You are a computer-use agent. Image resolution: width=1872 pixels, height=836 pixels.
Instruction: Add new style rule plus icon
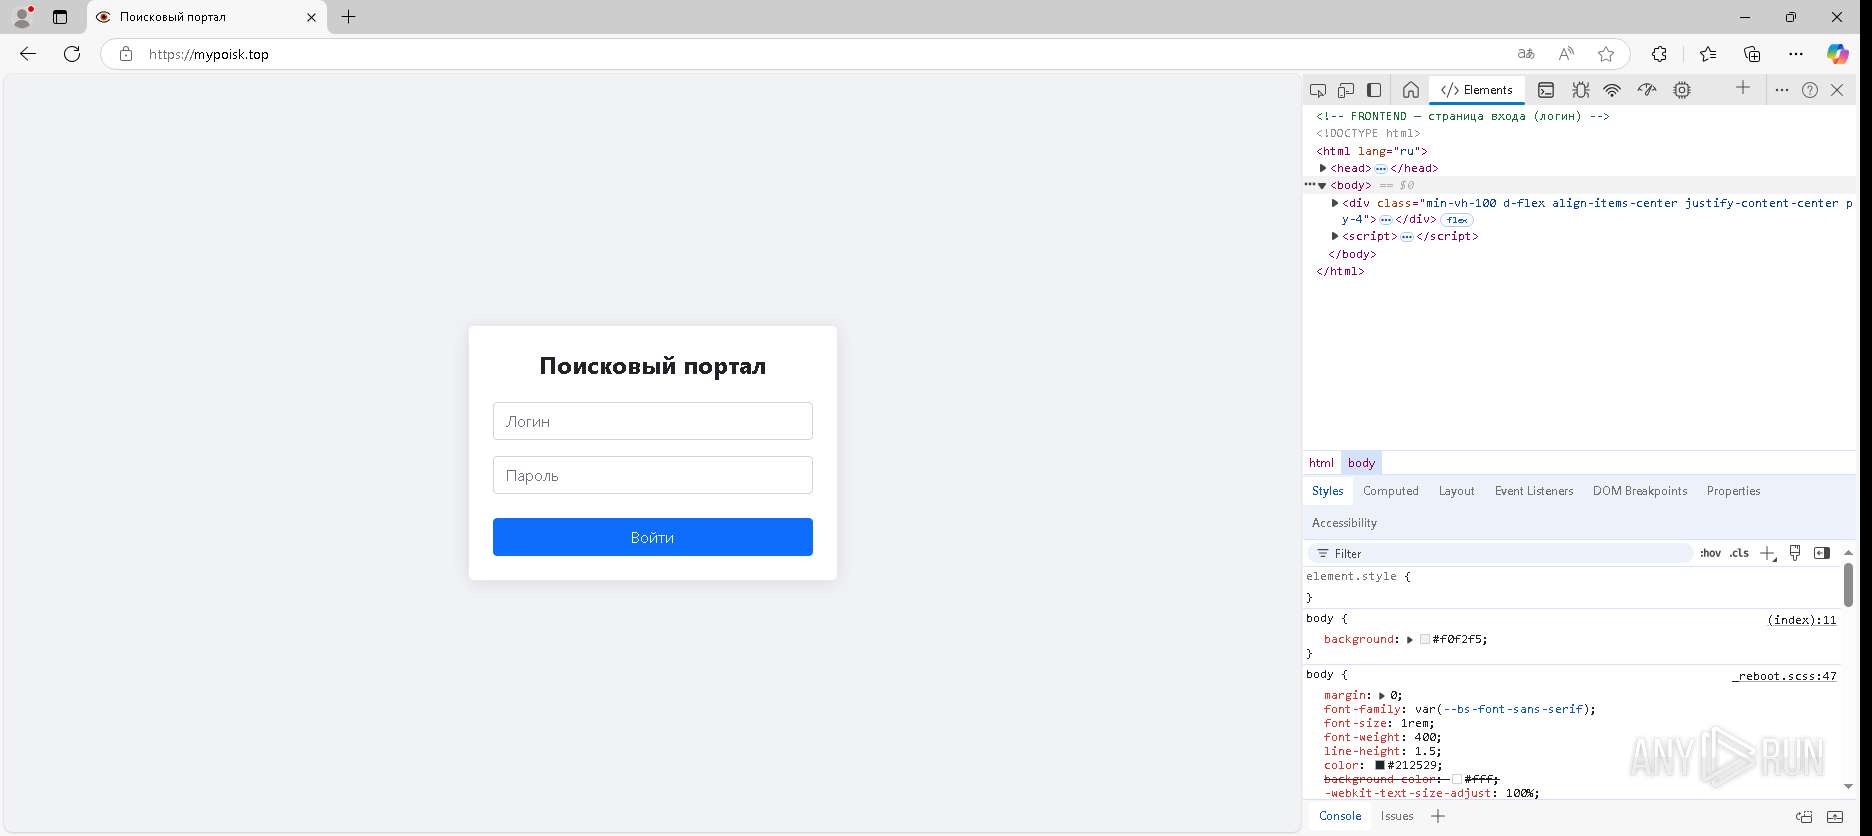[1768, 553]
